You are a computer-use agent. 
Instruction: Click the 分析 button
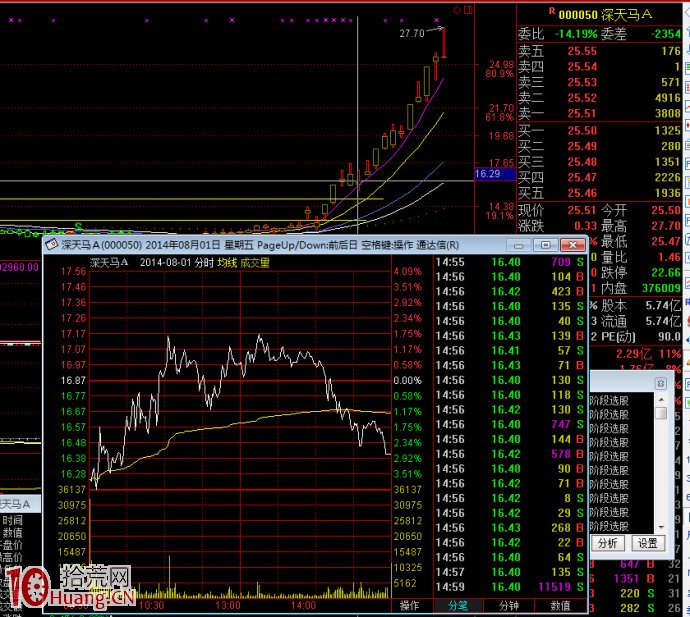(607, 544)
